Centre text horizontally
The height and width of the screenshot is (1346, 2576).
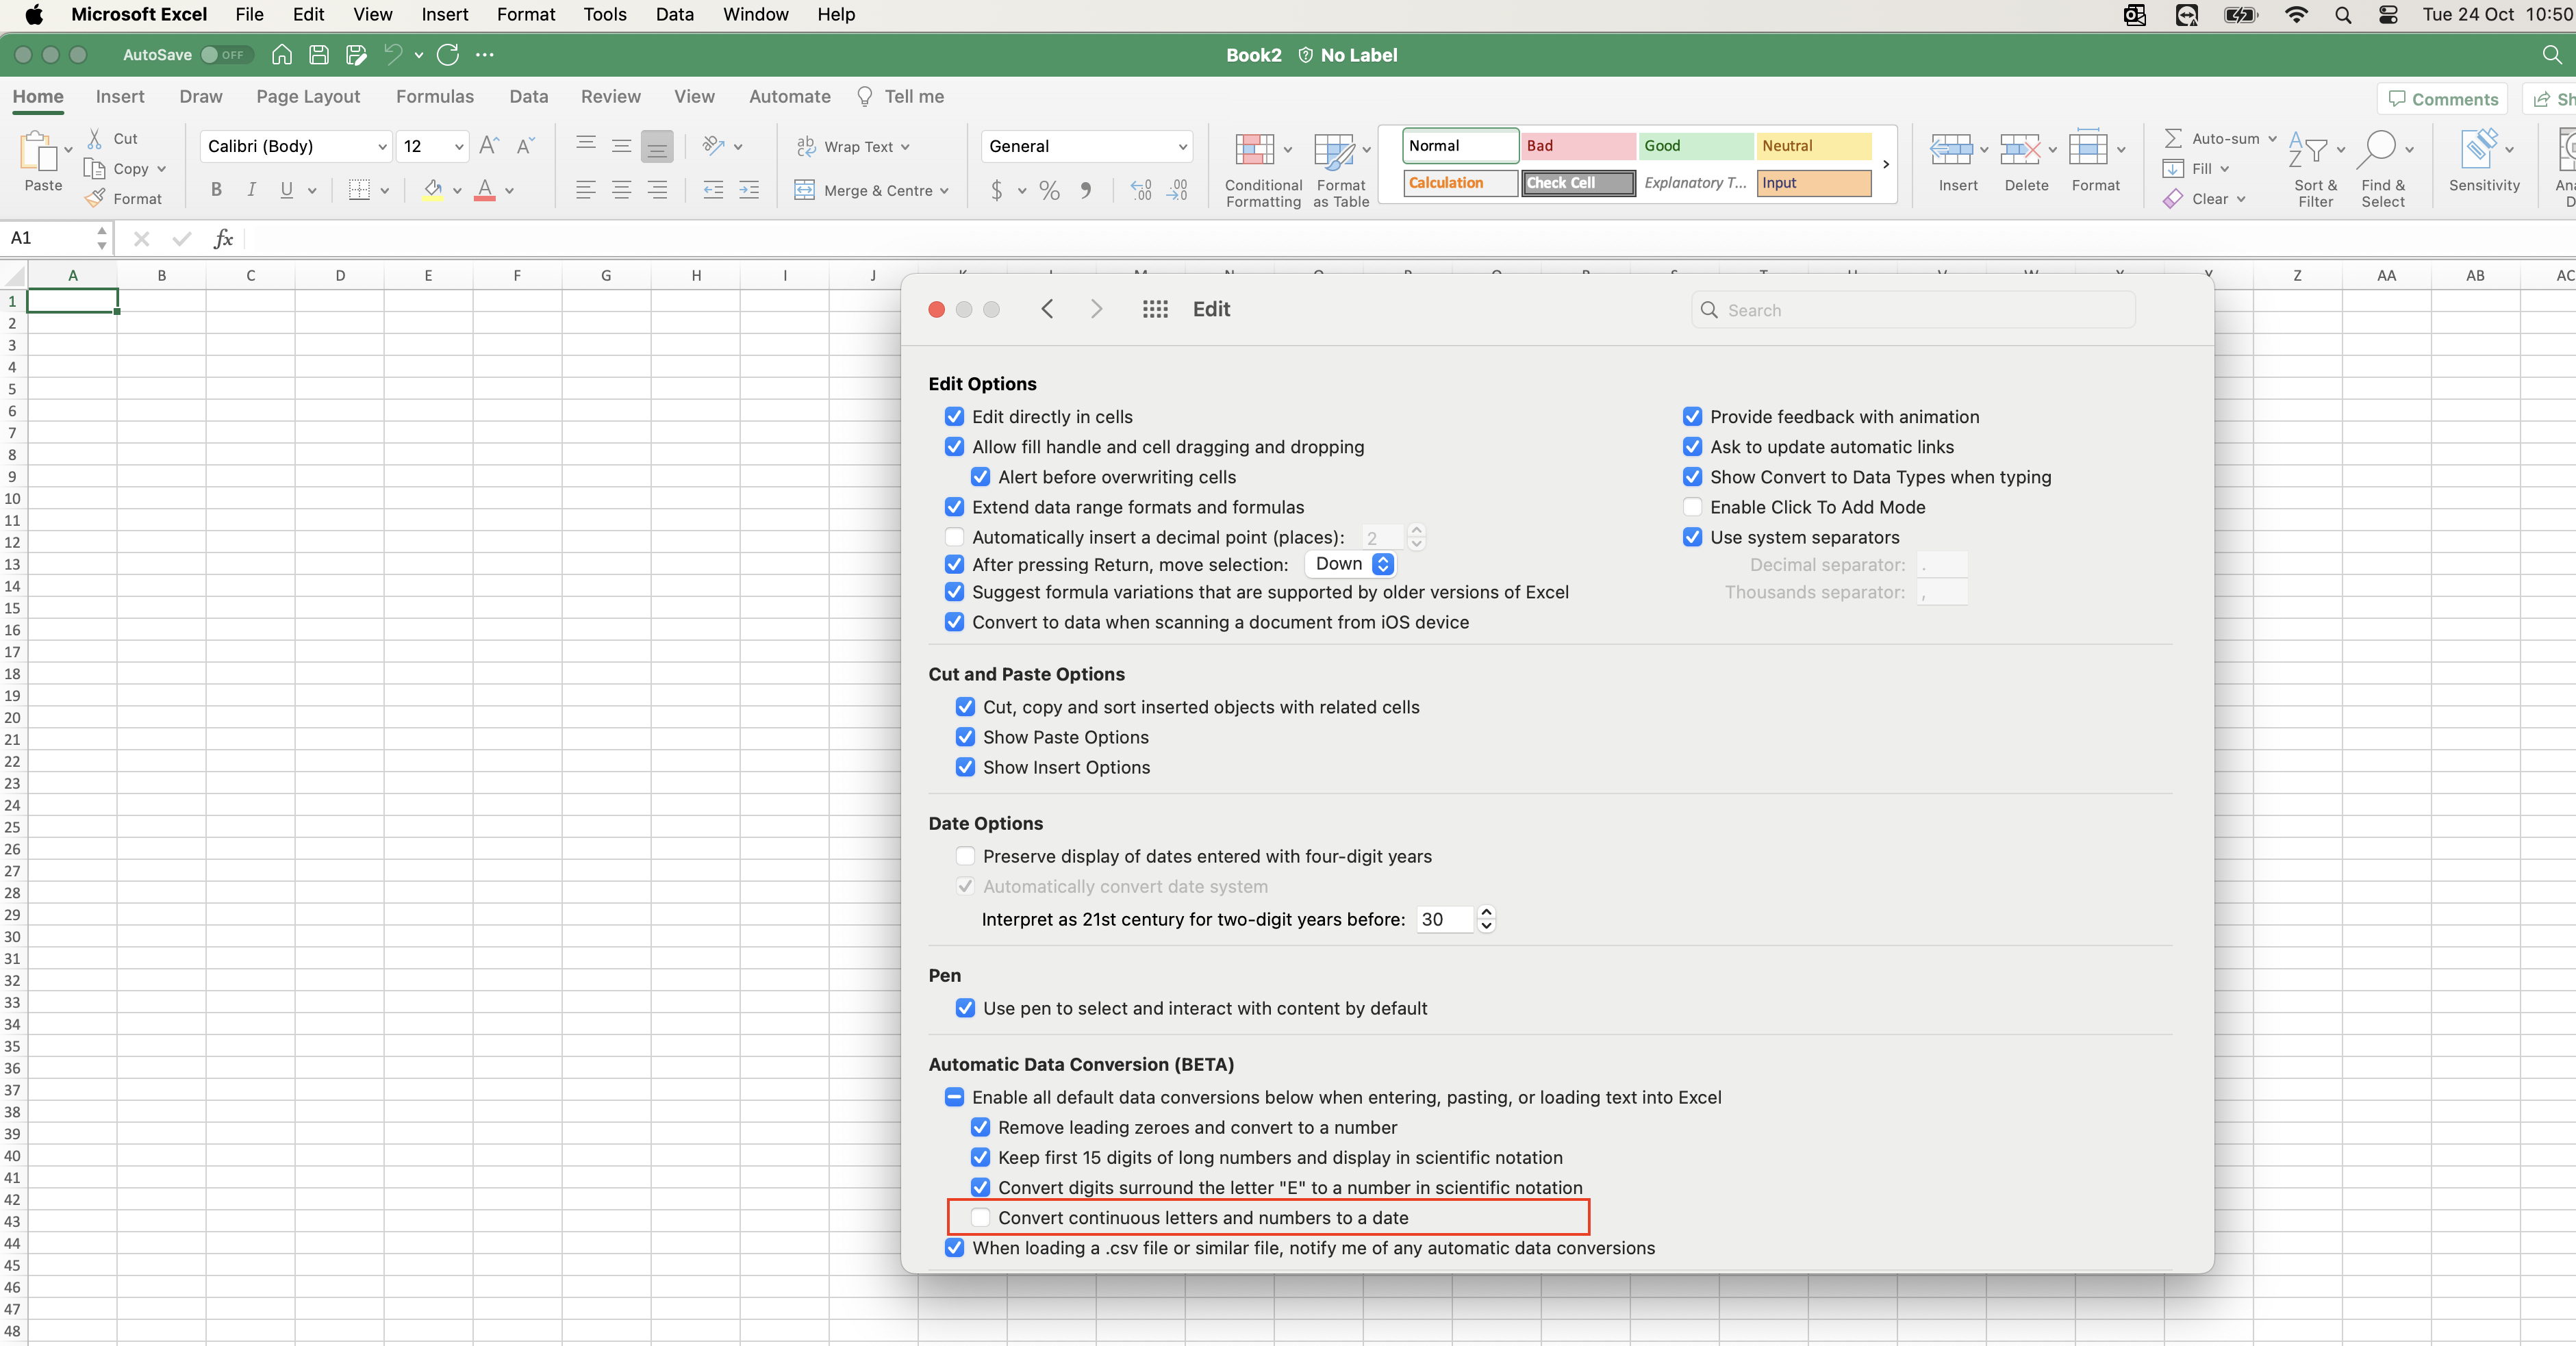tap(621, 190)
